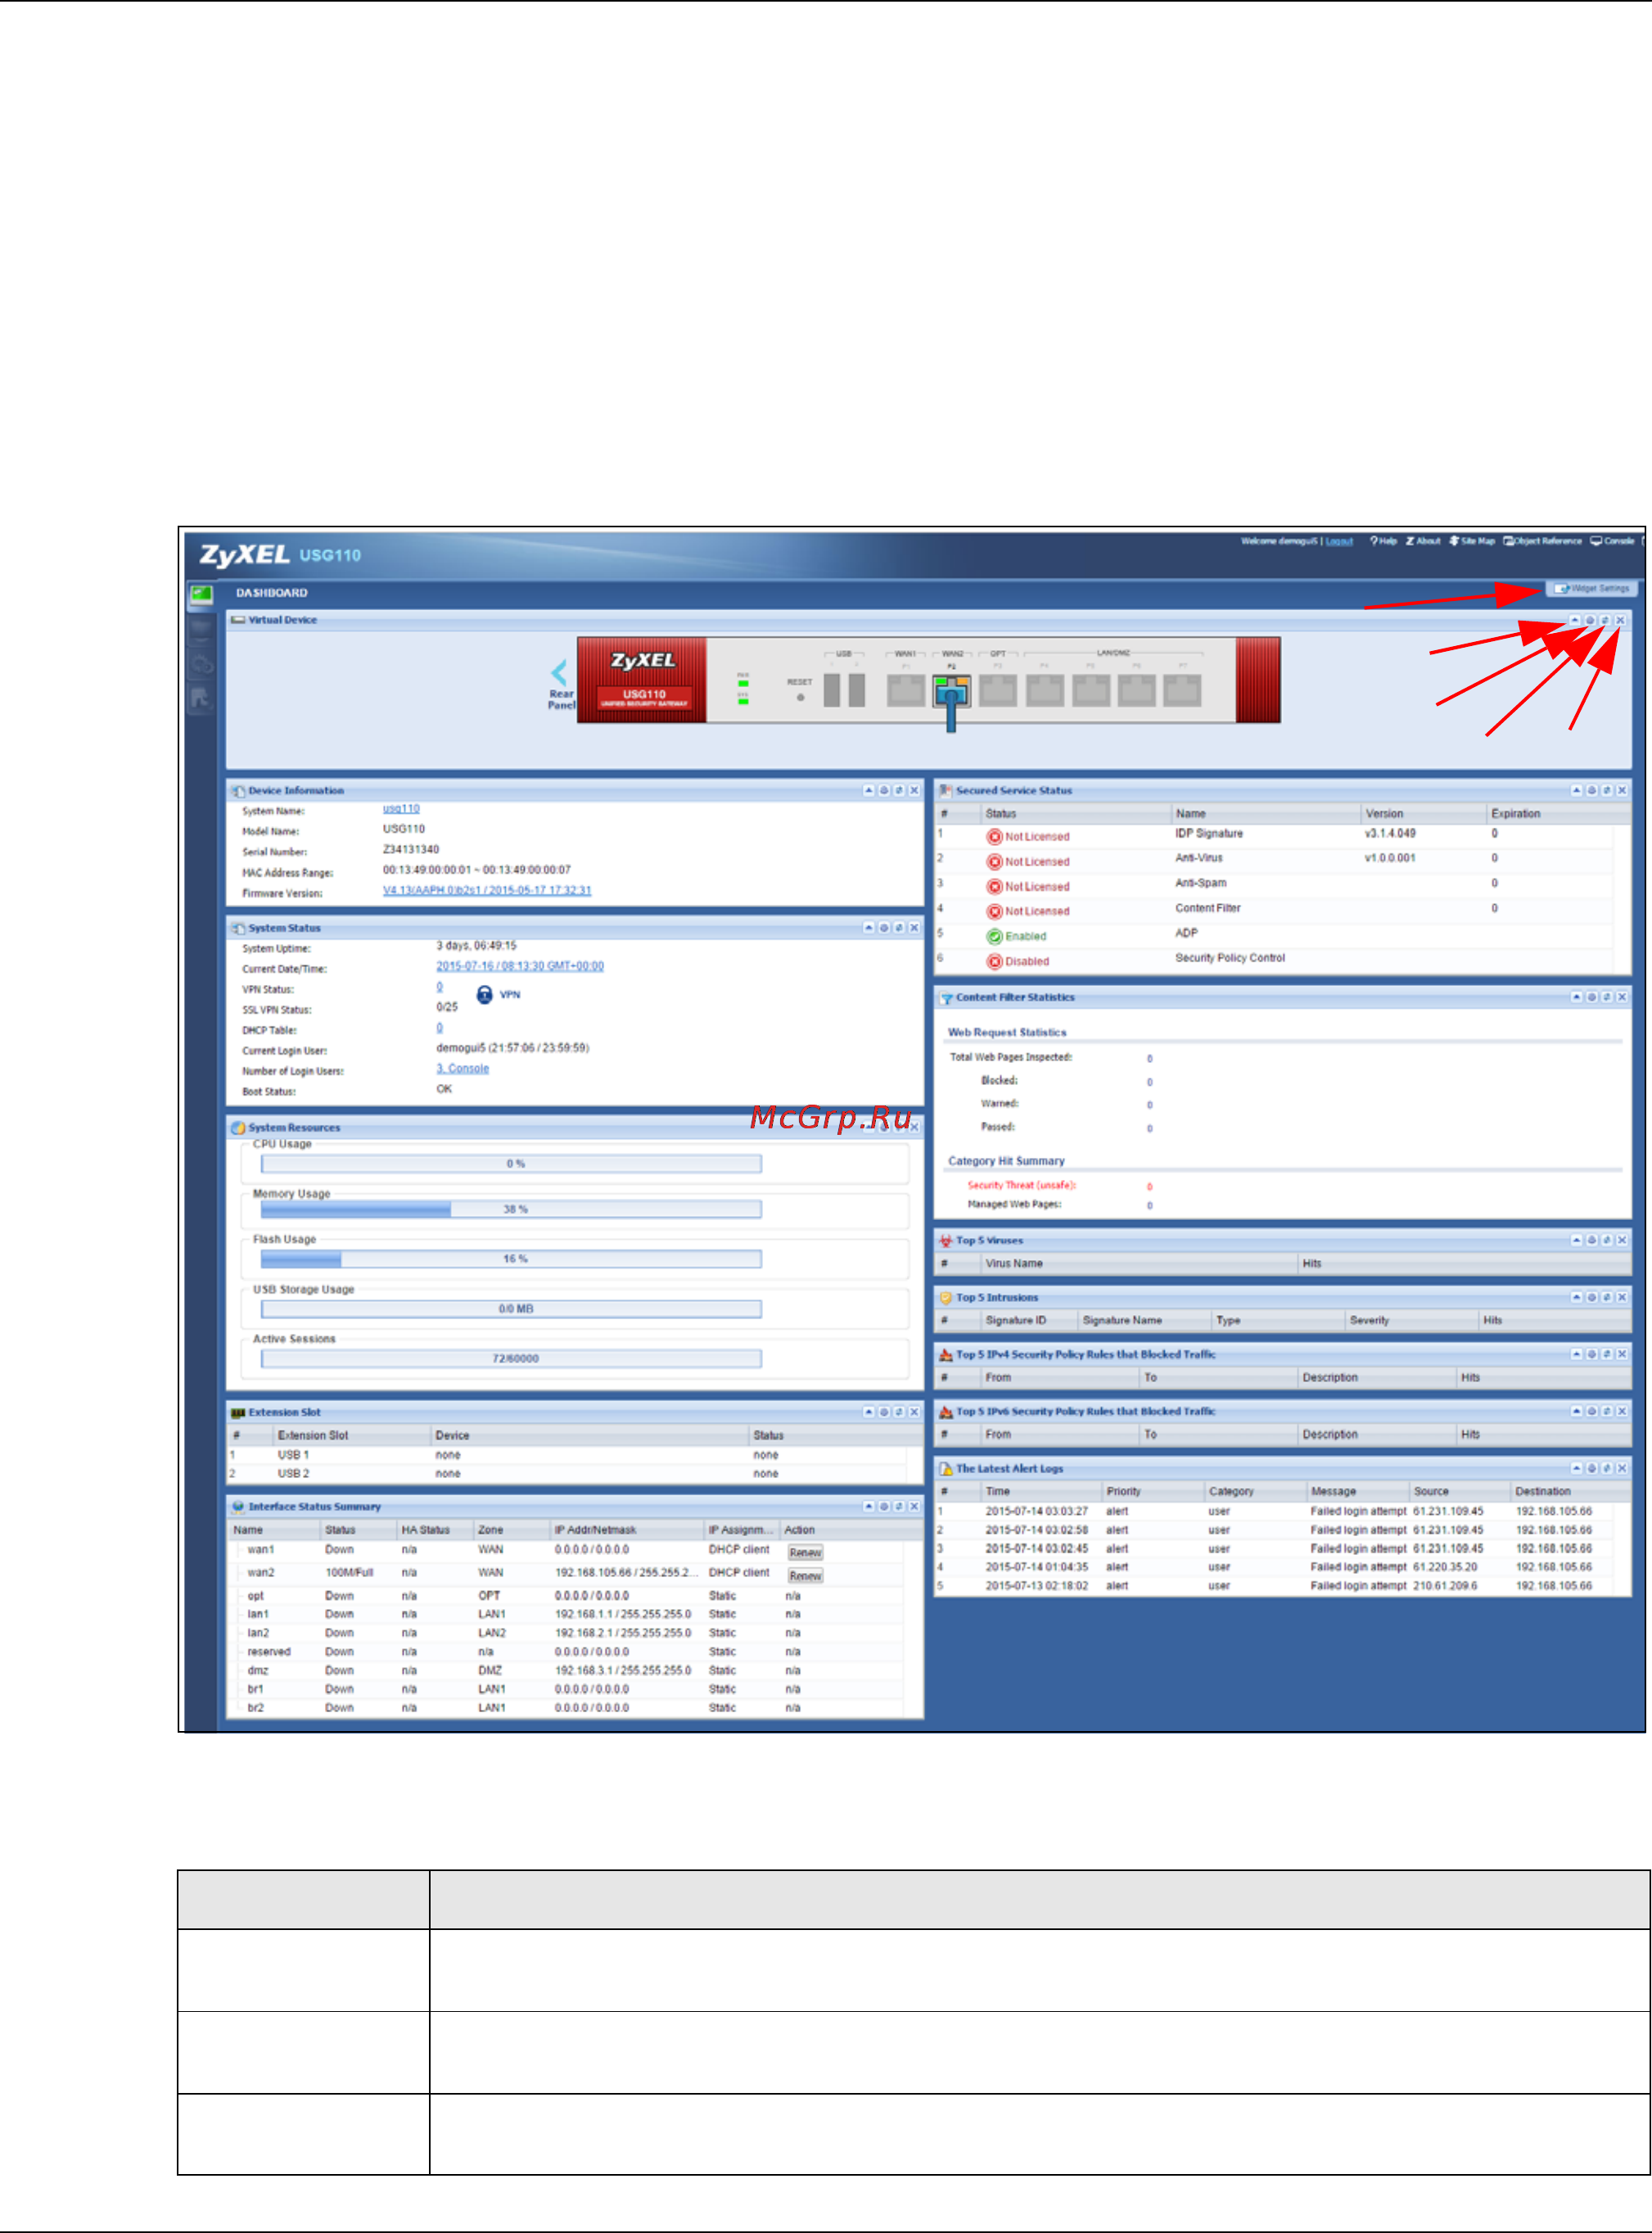Collapse the Content Filter Statistics widget

click(x=1576, y=998)
